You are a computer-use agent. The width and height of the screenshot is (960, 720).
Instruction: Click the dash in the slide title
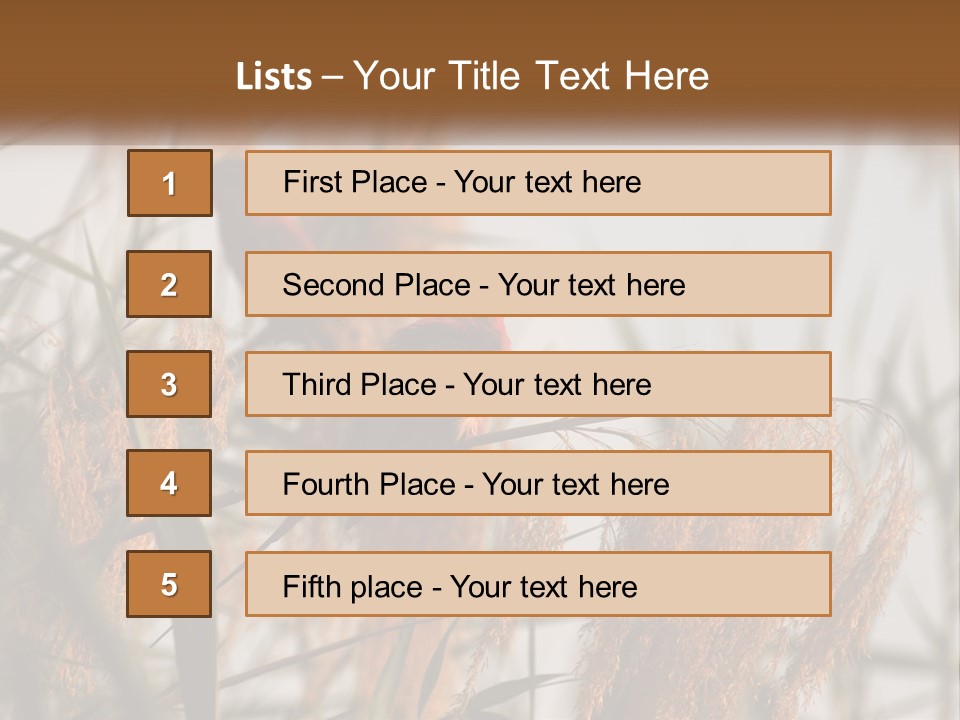333,78
